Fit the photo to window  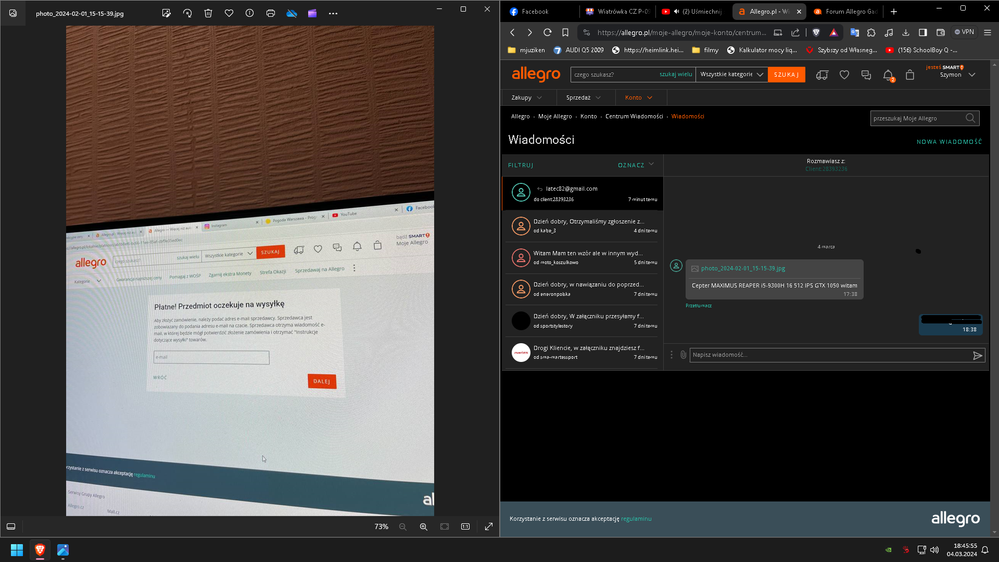click(445, 526)
